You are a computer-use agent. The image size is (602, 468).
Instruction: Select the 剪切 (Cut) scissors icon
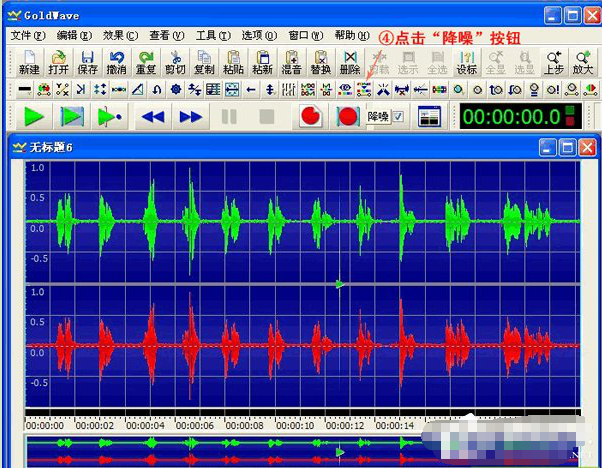coord(176,62)
